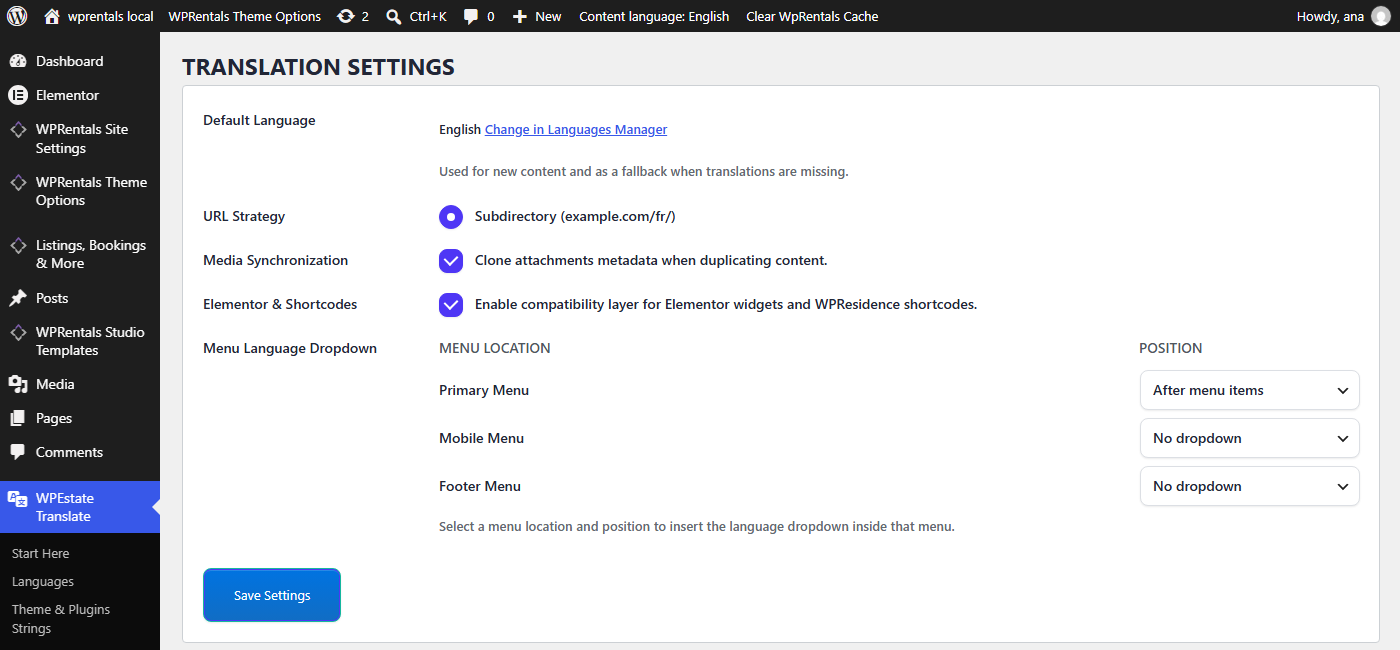This screenshot has width=1400, height=650.
Task: Click the Dashboard gauge icon
Action: tap(17, 61)
